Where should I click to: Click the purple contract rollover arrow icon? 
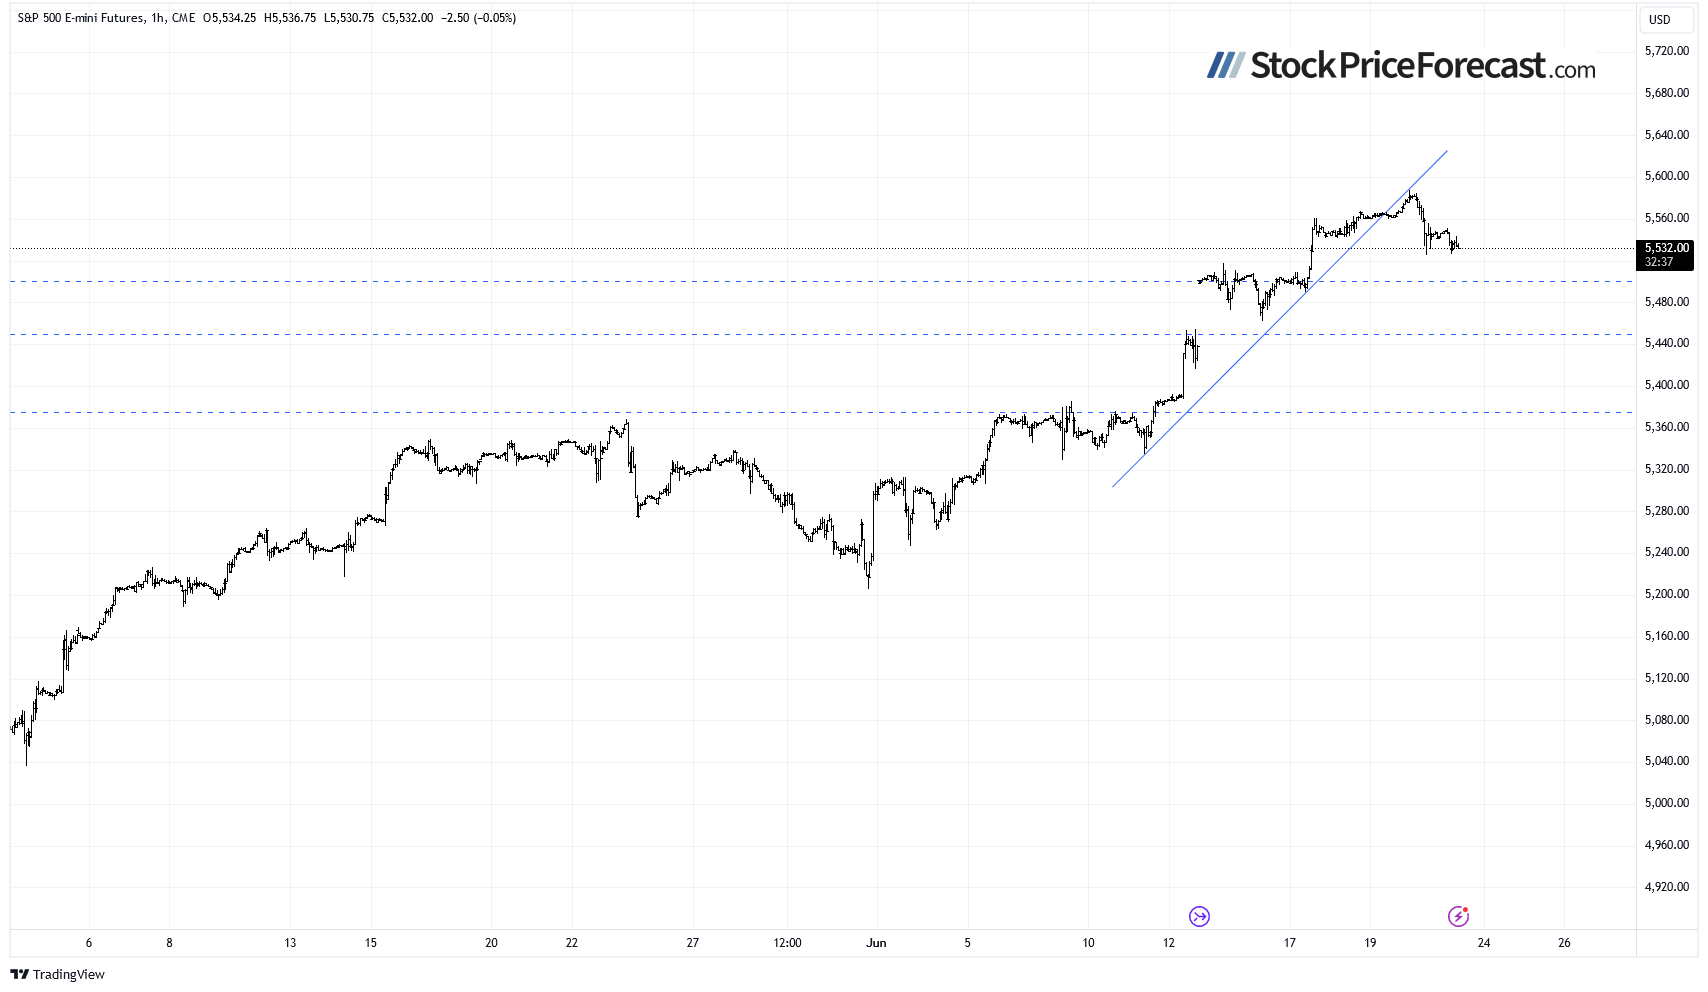click(1199, 916)
